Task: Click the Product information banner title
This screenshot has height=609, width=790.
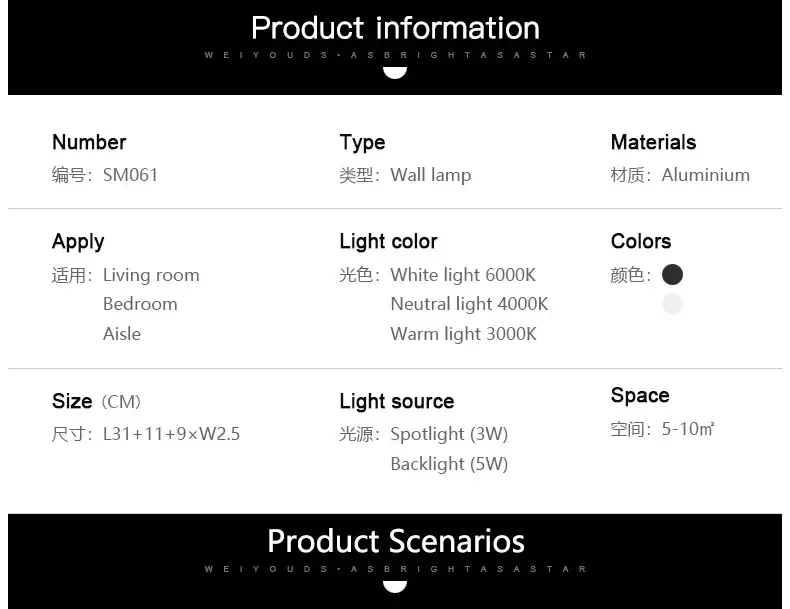Action: tap(395, 28)
